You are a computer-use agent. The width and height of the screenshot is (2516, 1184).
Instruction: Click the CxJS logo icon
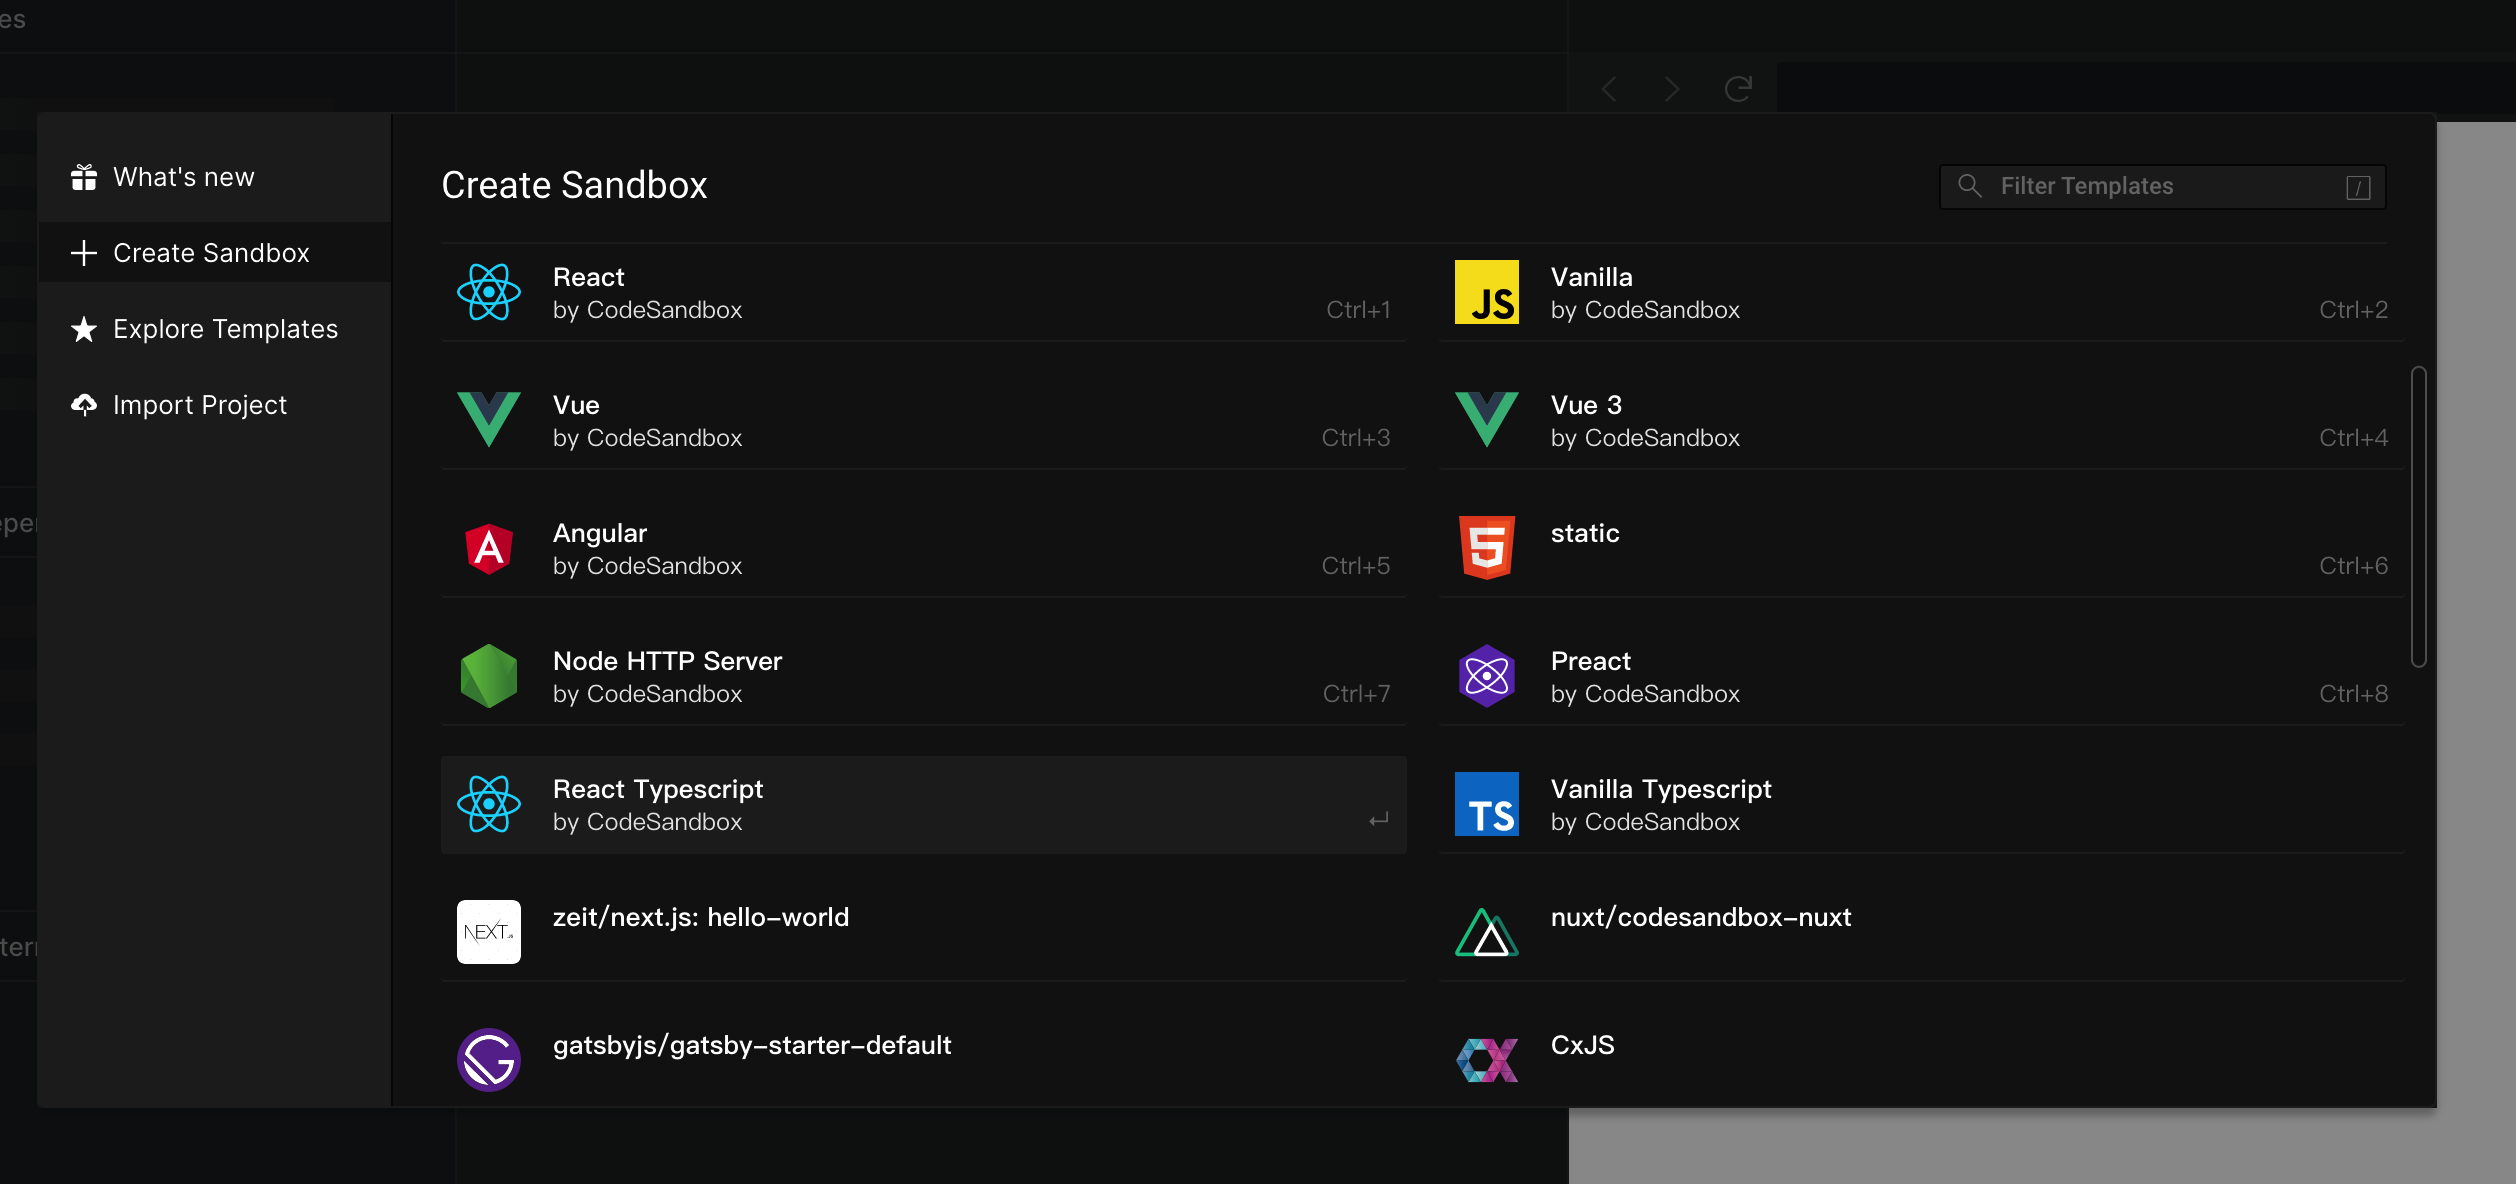[x=1486, y=1060]
